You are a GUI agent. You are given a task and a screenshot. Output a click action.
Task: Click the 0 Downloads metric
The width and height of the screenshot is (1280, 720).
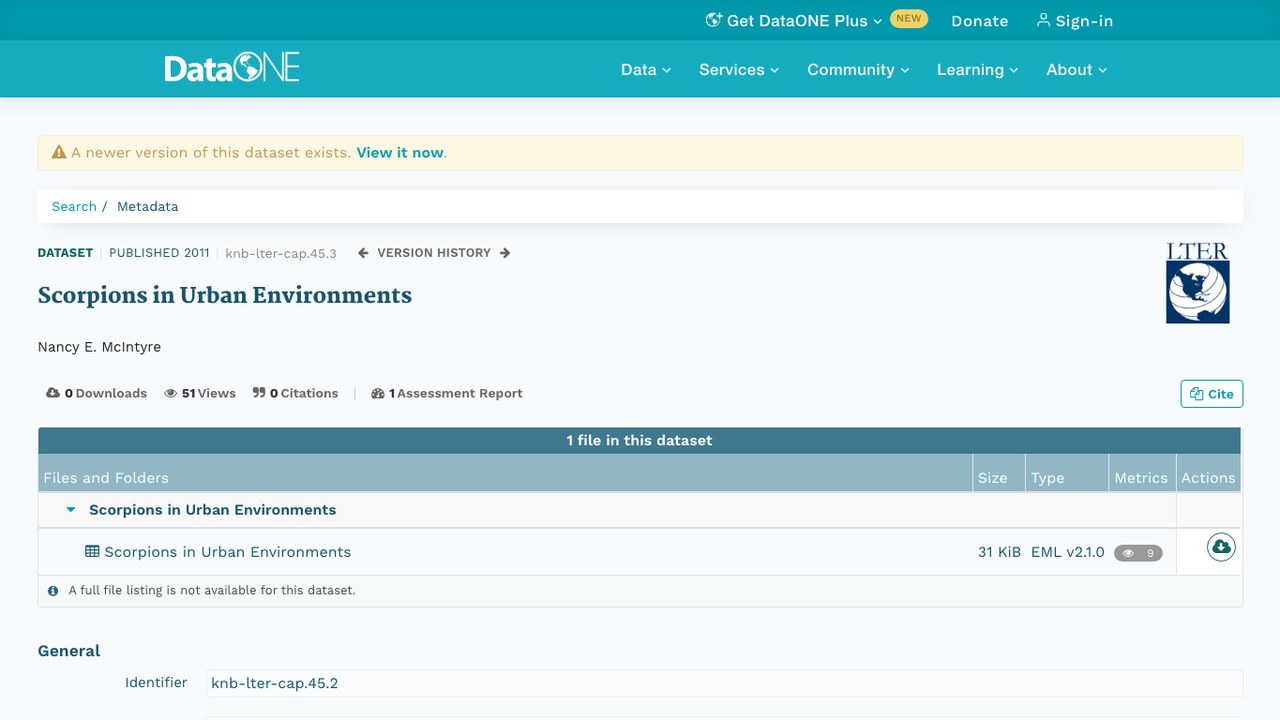tap(97, 394)
